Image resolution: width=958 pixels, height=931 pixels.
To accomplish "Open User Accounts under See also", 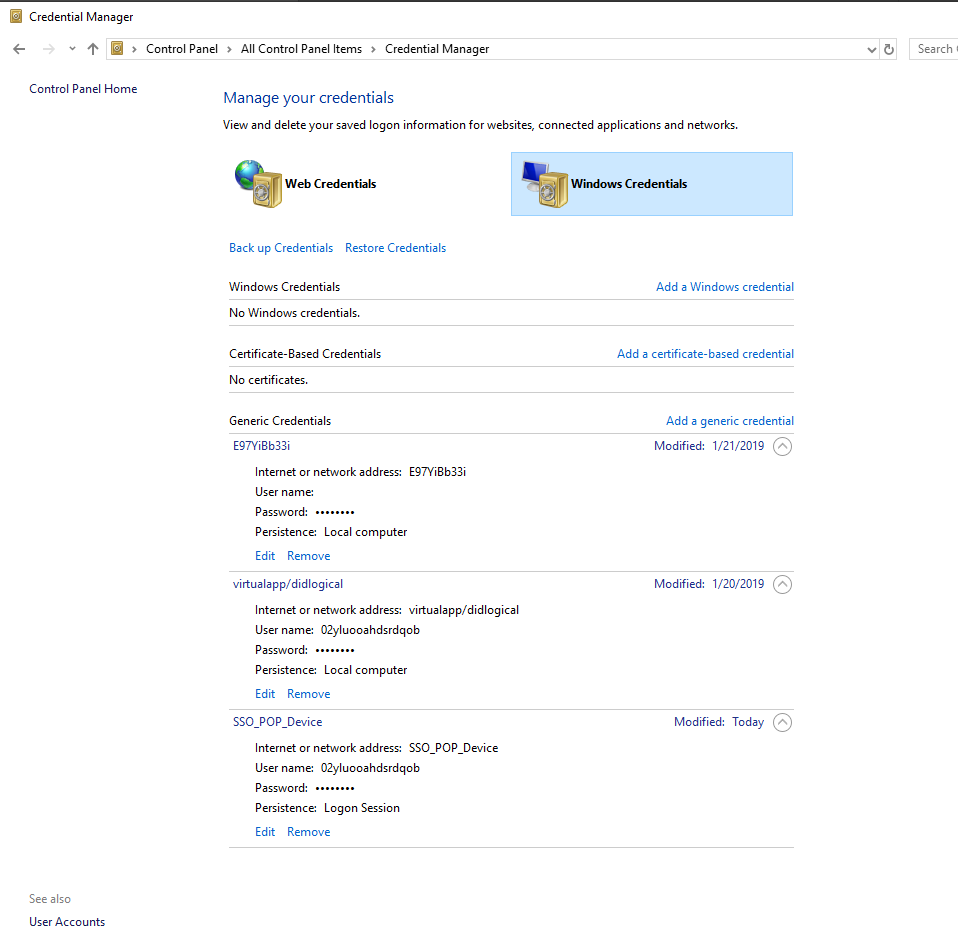I will [67, 922].
